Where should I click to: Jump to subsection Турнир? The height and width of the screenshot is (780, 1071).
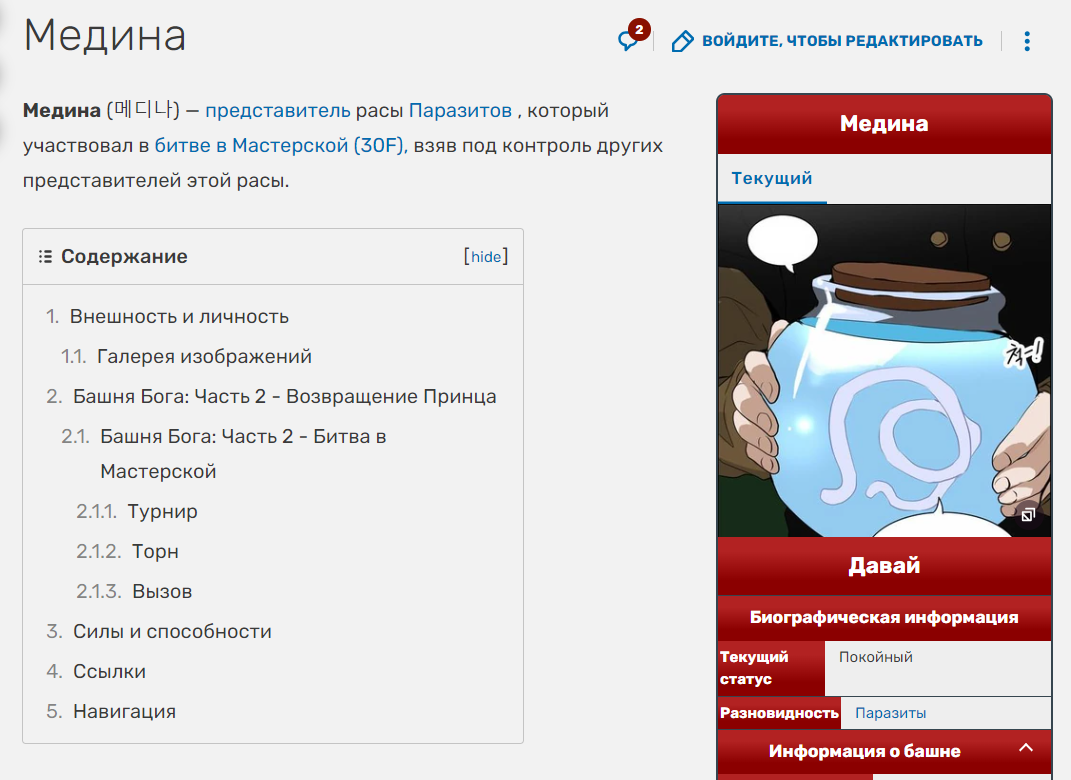click(x=163, y=512)
